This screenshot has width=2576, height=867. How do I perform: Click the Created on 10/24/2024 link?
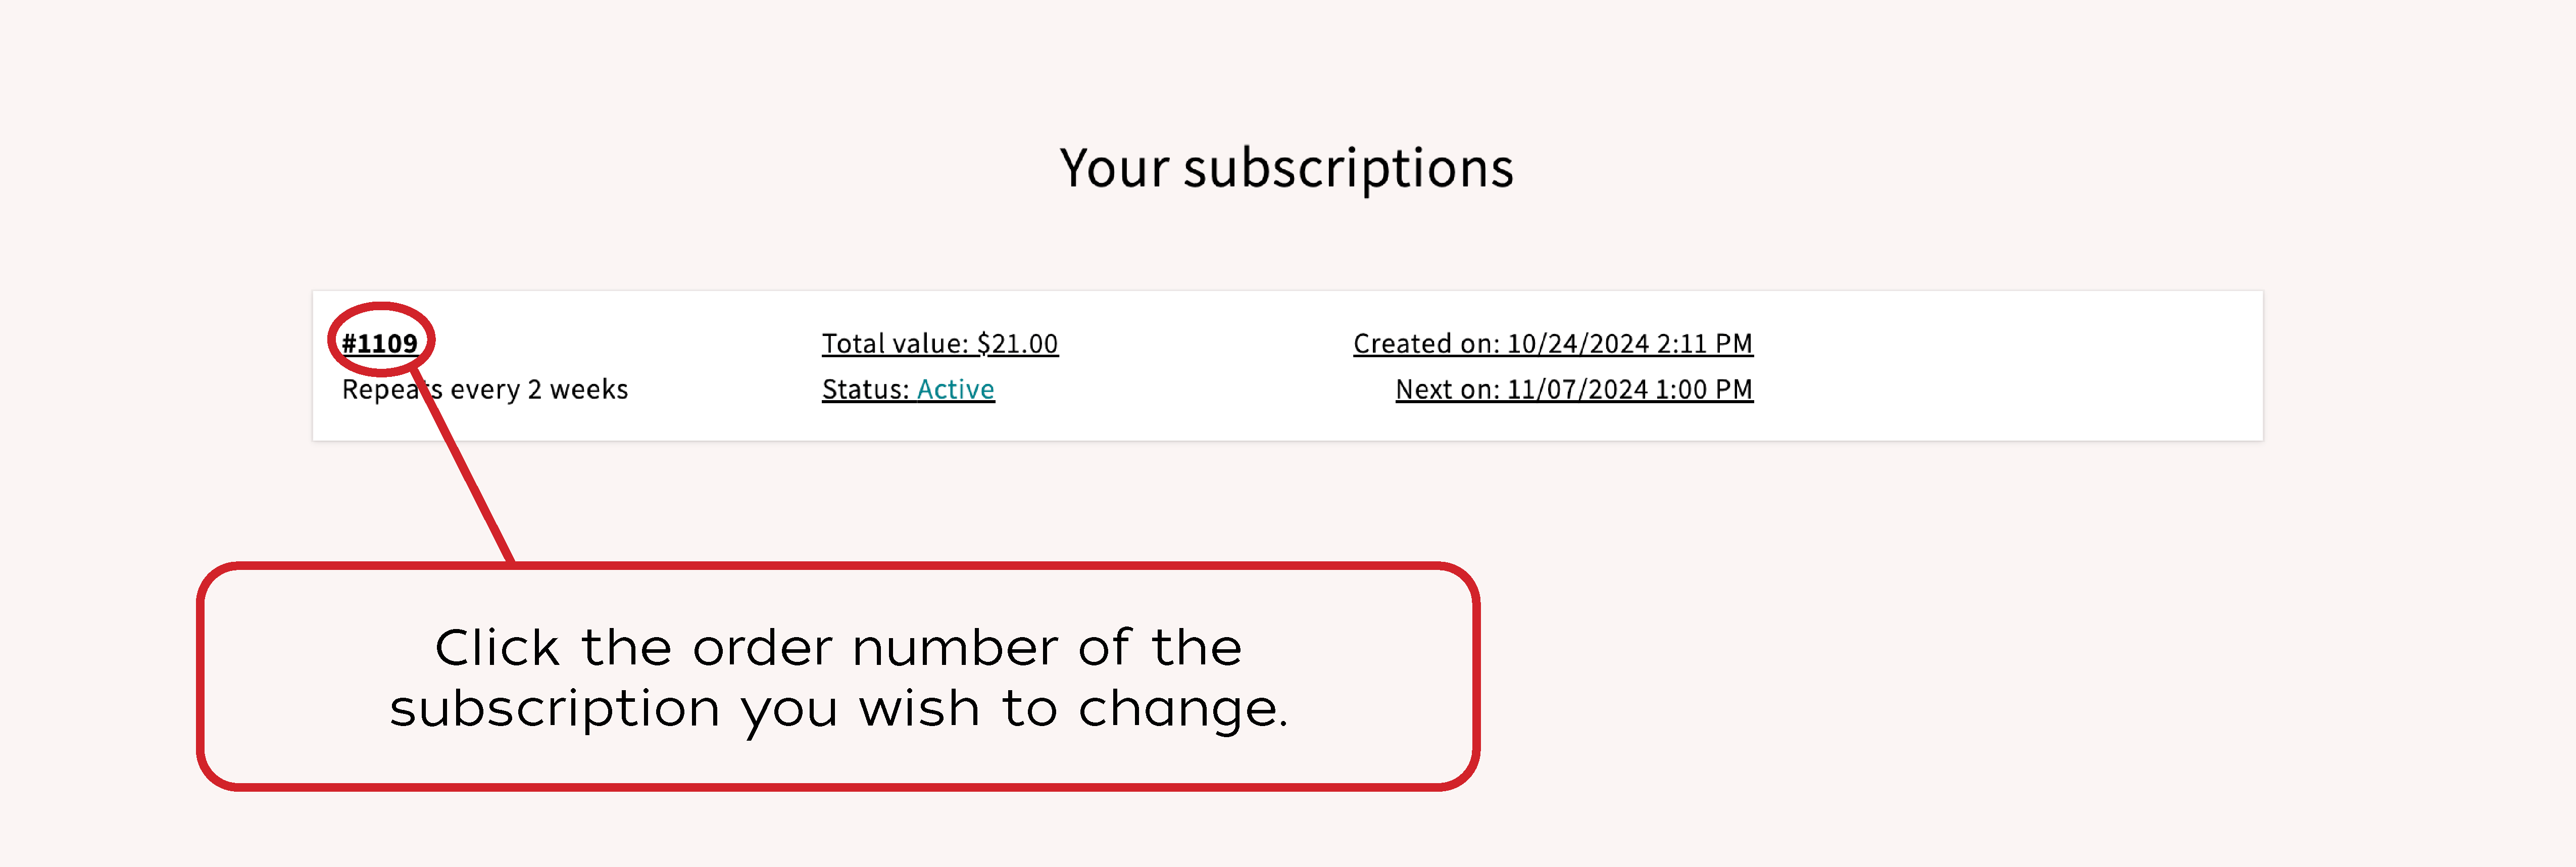[1552, 343]
